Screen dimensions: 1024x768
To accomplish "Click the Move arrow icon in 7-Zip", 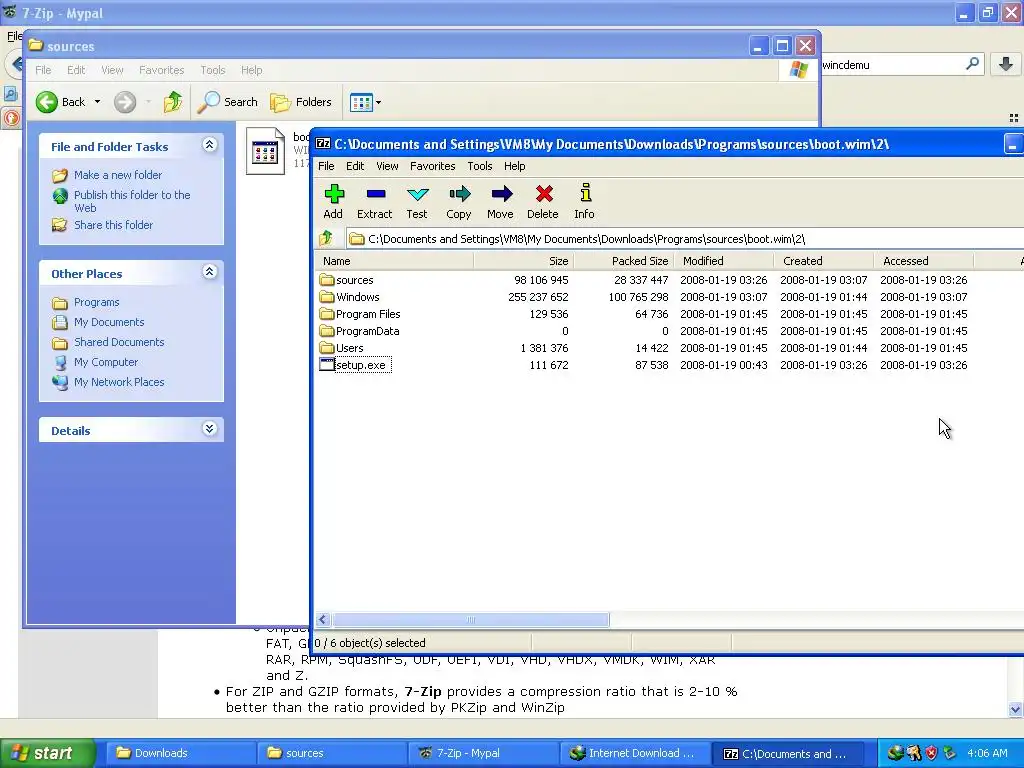I will pos(500,202).
